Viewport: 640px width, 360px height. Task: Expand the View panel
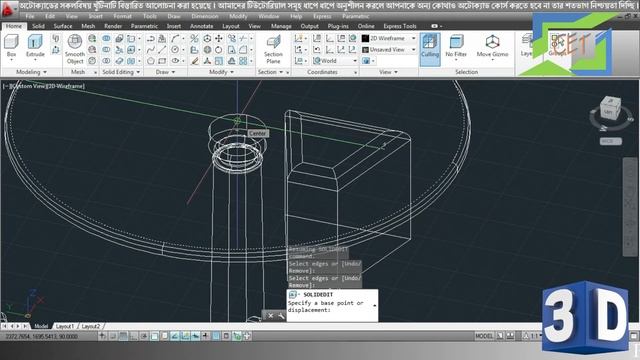pos(388,72)
